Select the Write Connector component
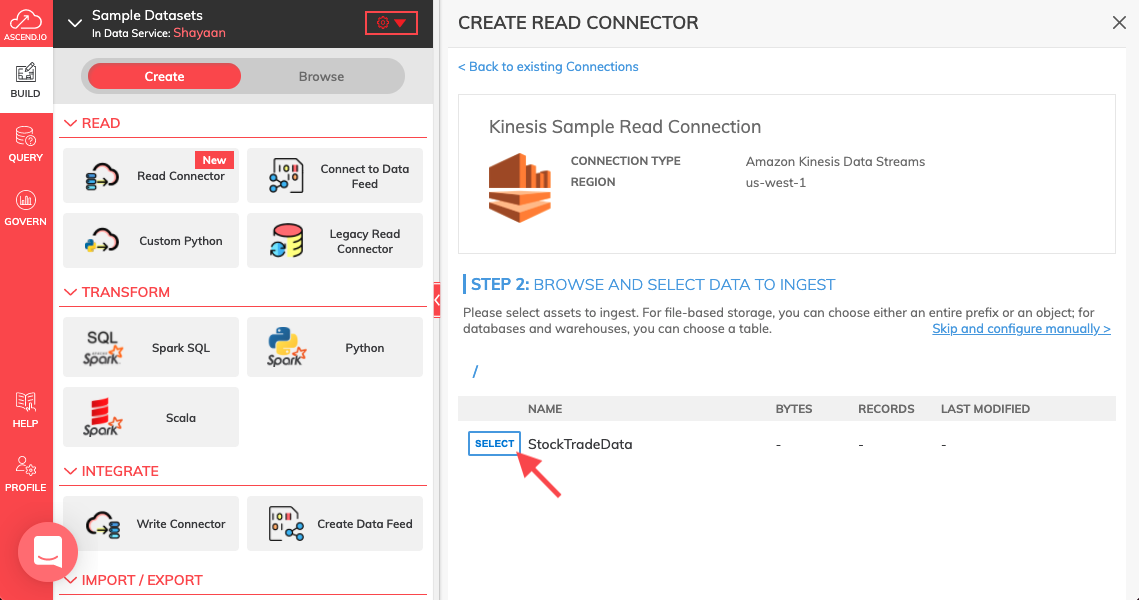Screen dimensions: 1139x600 click(151, 524)
